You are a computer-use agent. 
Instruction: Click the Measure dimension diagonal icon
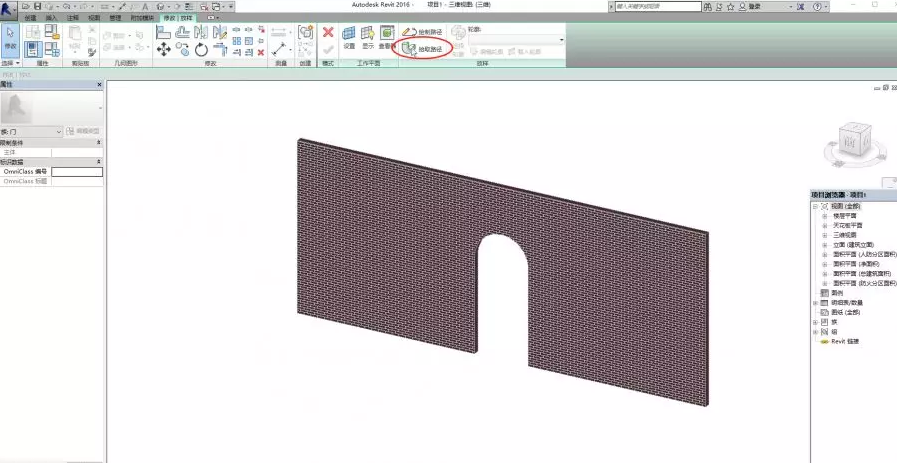coord(279,49)
